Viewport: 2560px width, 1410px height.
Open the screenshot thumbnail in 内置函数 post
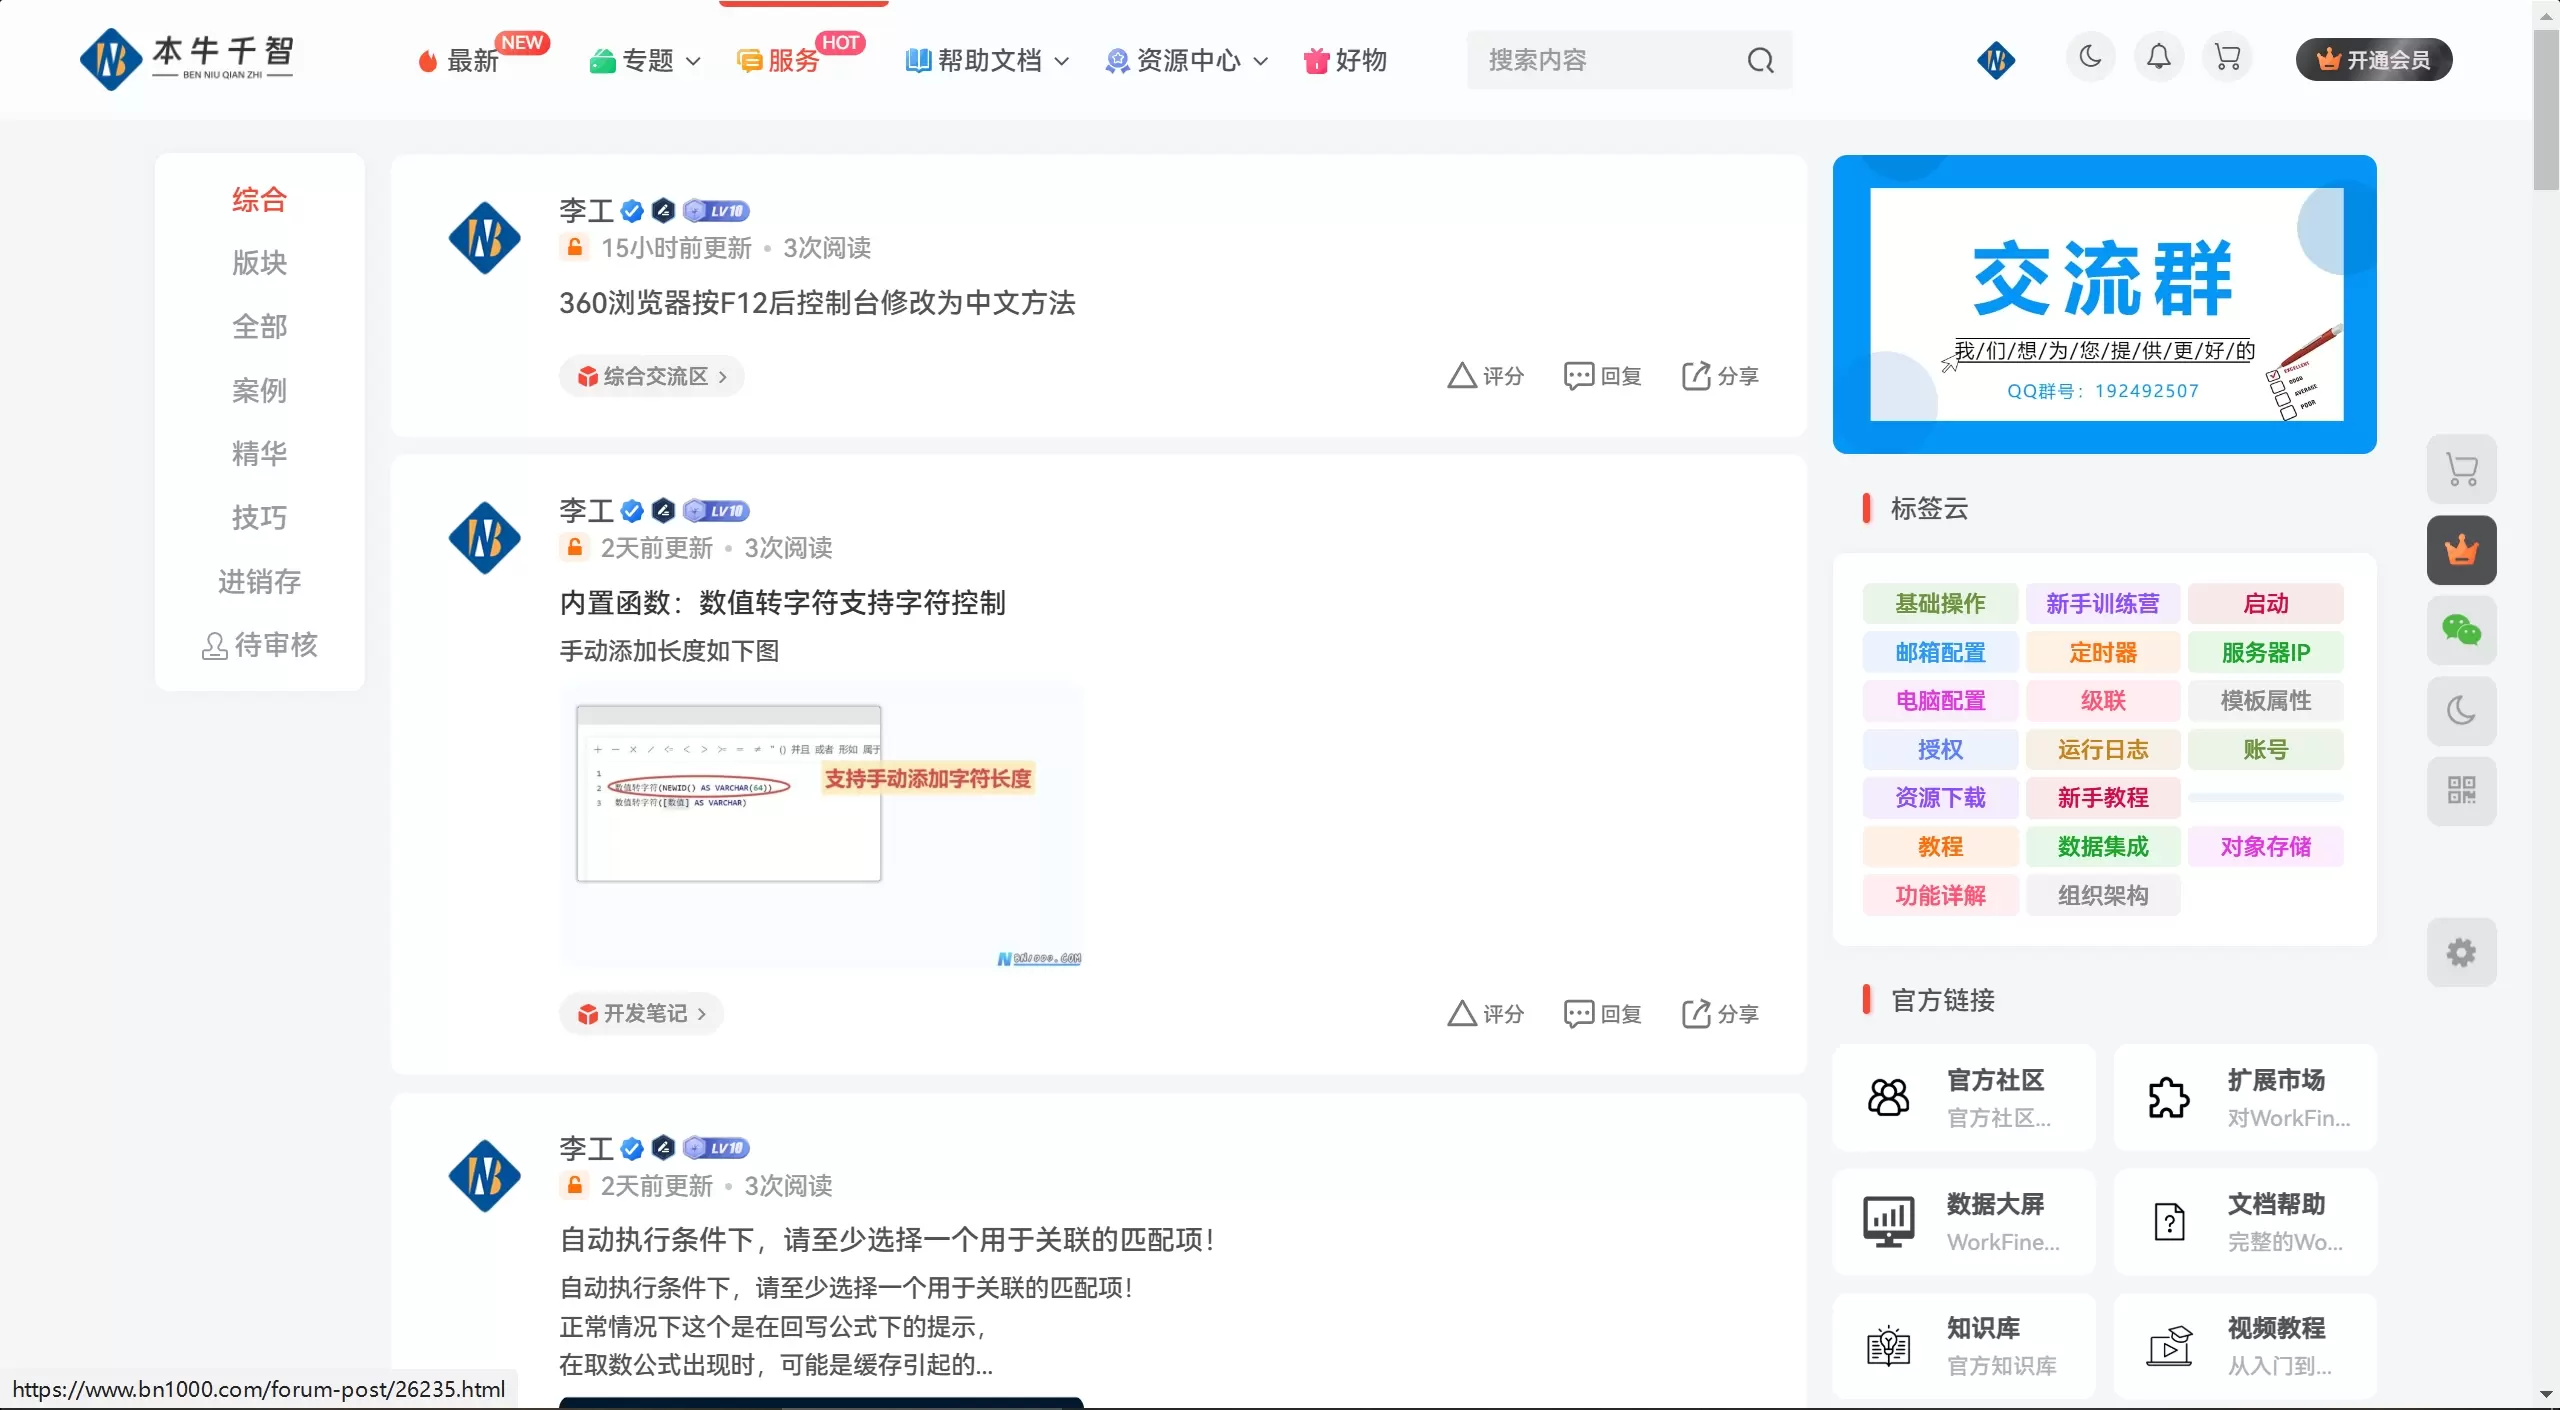click(821, 825)
